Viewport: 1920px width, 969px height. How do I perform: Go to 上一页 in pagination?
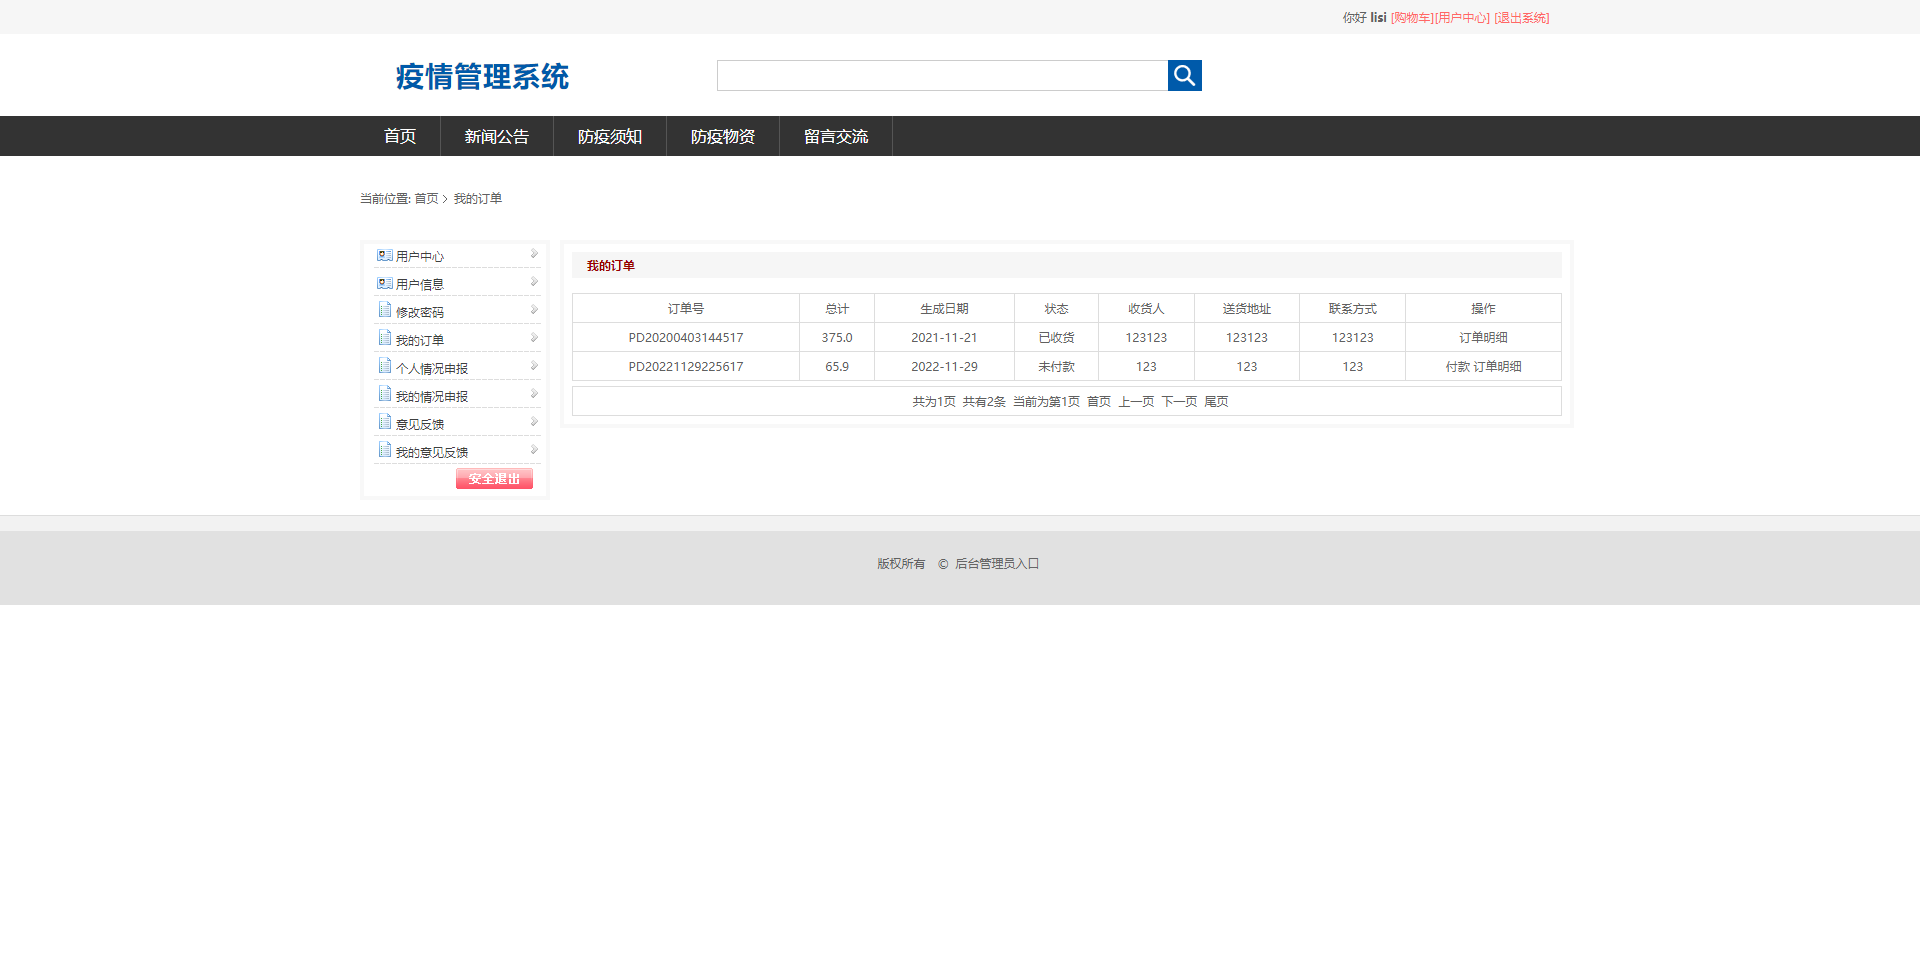(x=1136, y=402)
